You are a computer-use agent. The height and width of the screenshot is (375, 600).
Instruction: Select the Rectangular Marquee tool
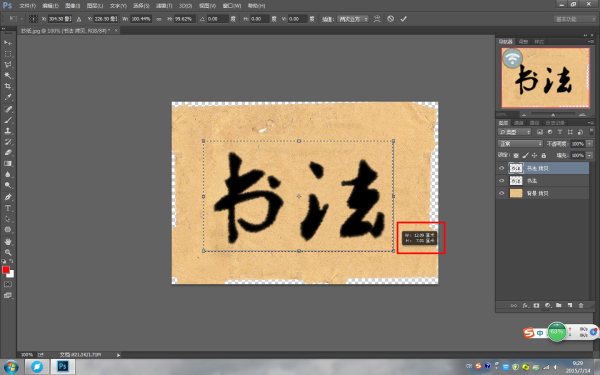(x=8, y=54)
